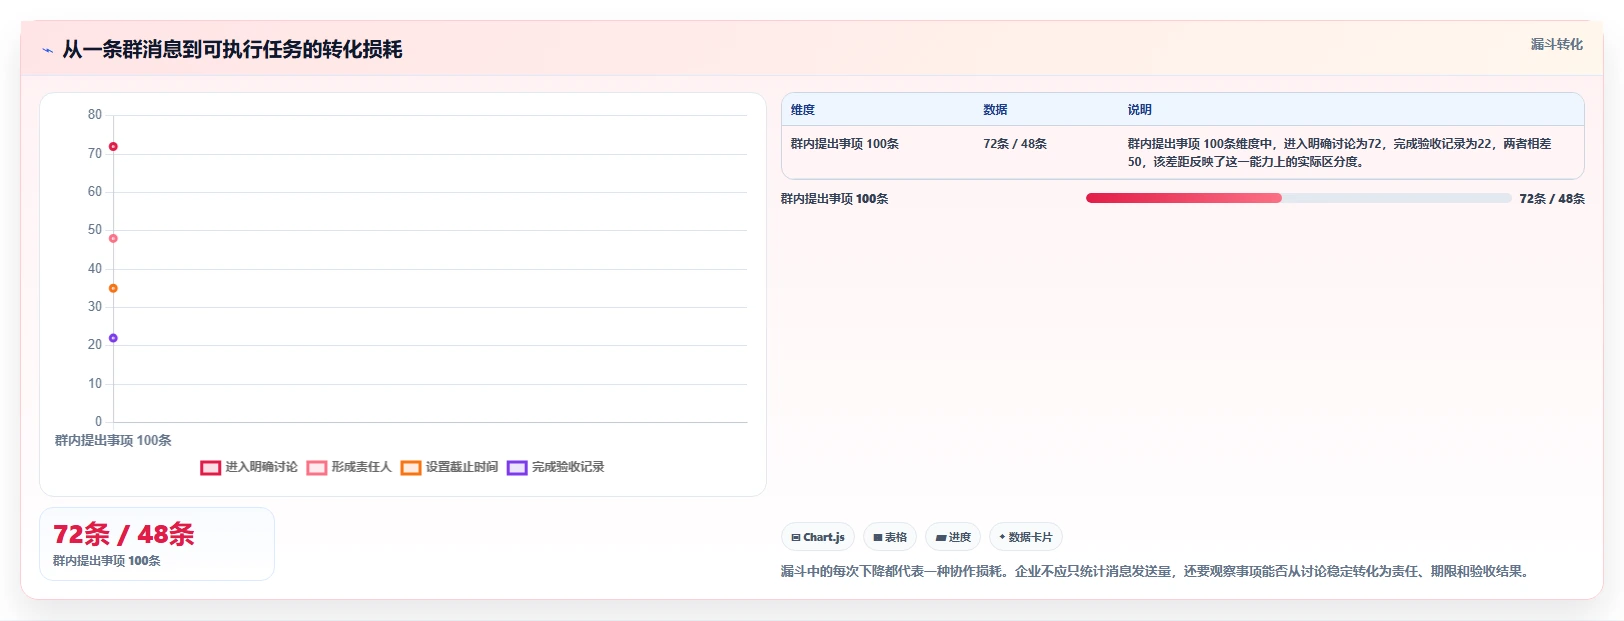Screen dimensions: 1624x621
Task: Click the table cell 72条 / 48条
Action: click(1015, 144)
